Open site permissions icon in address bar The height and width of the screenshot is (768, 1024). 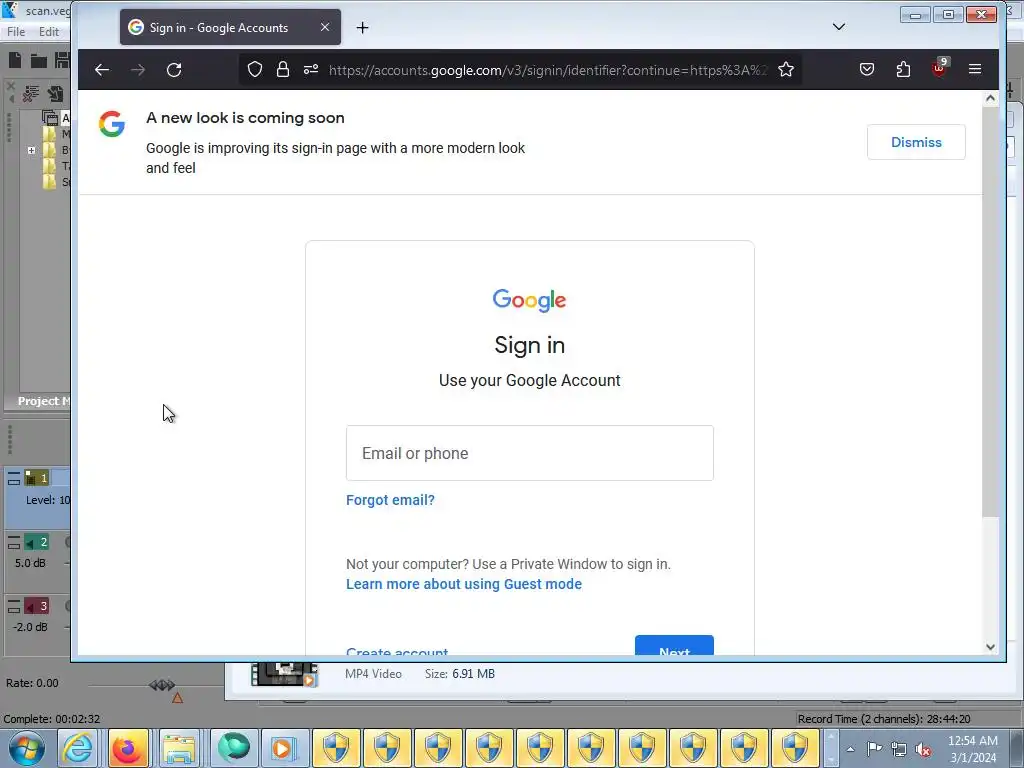pos(311,69)
